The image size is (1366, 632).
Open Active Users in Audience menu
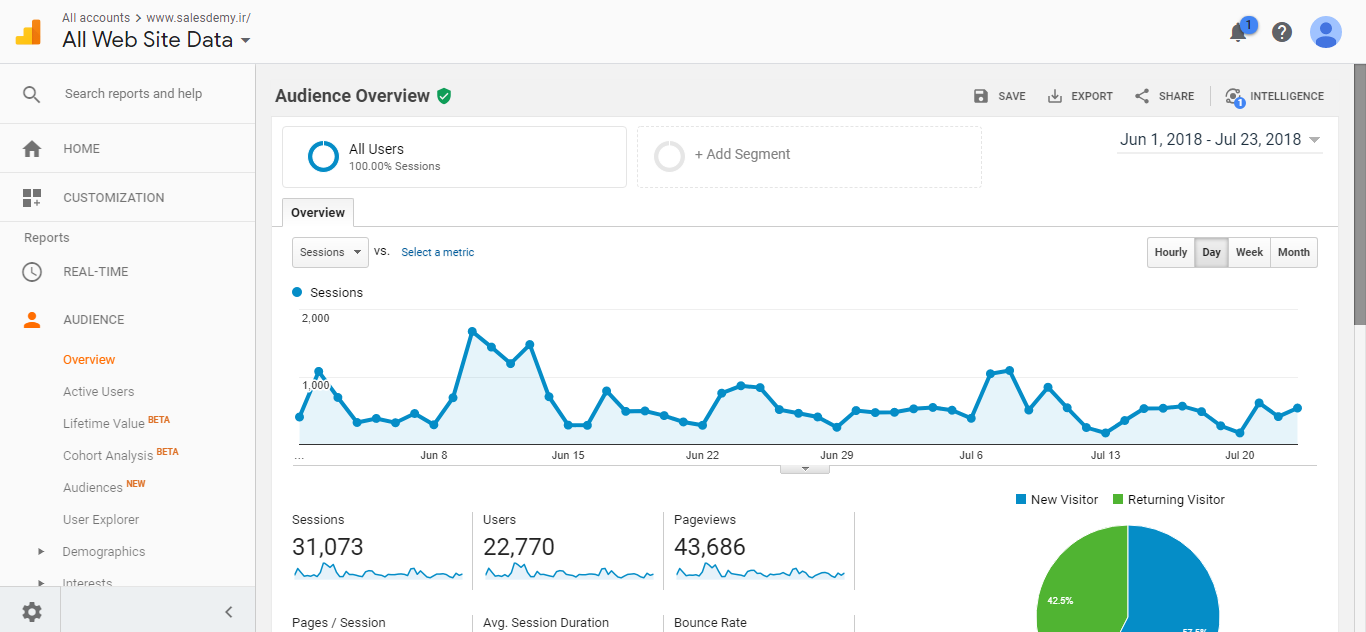pos(98,392)
